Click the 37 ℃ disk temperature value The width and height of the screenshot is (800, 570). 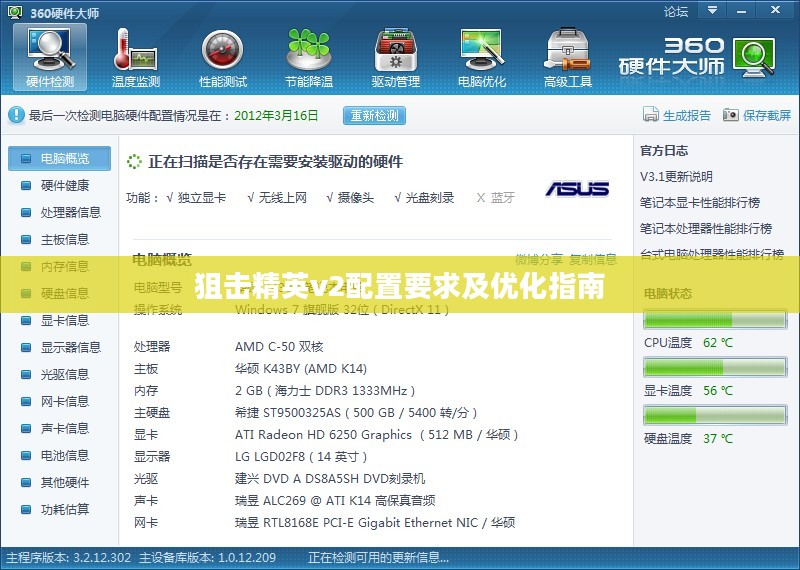[x=718, y=438]
